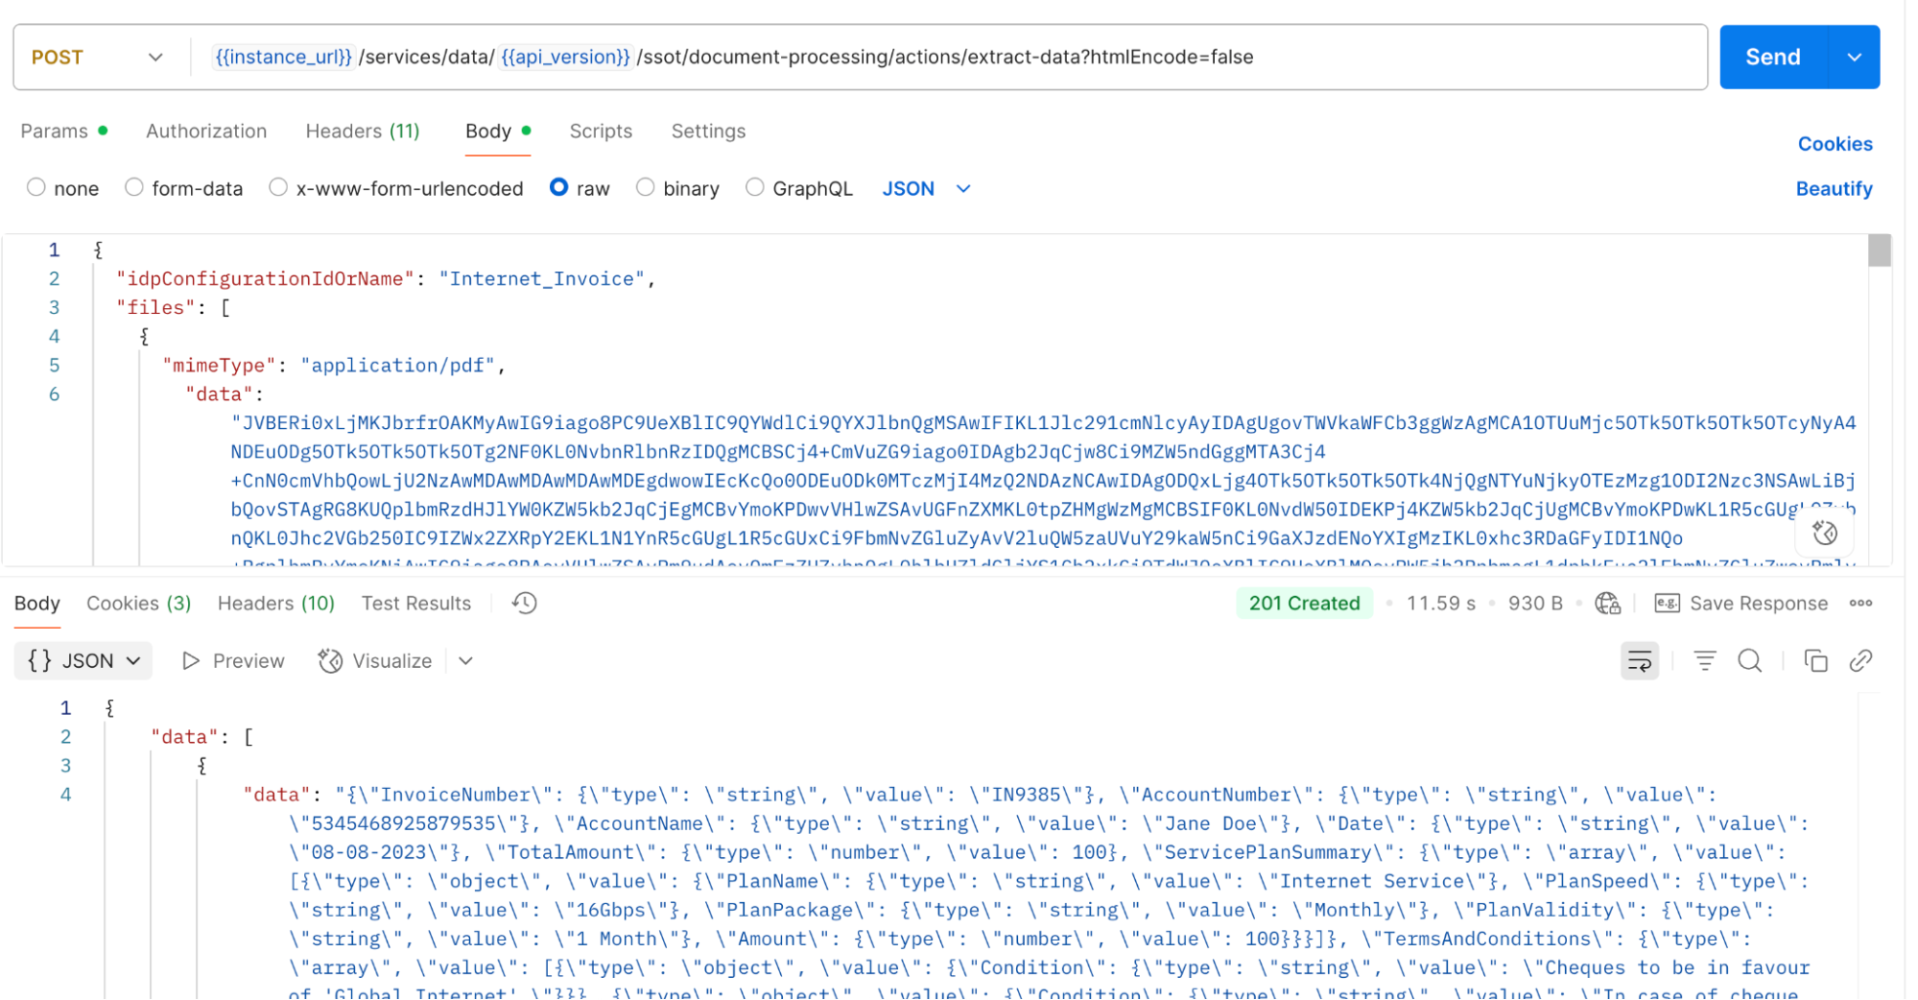Open the Scripts tab
1918x1000 pixels.
point(601,131)
